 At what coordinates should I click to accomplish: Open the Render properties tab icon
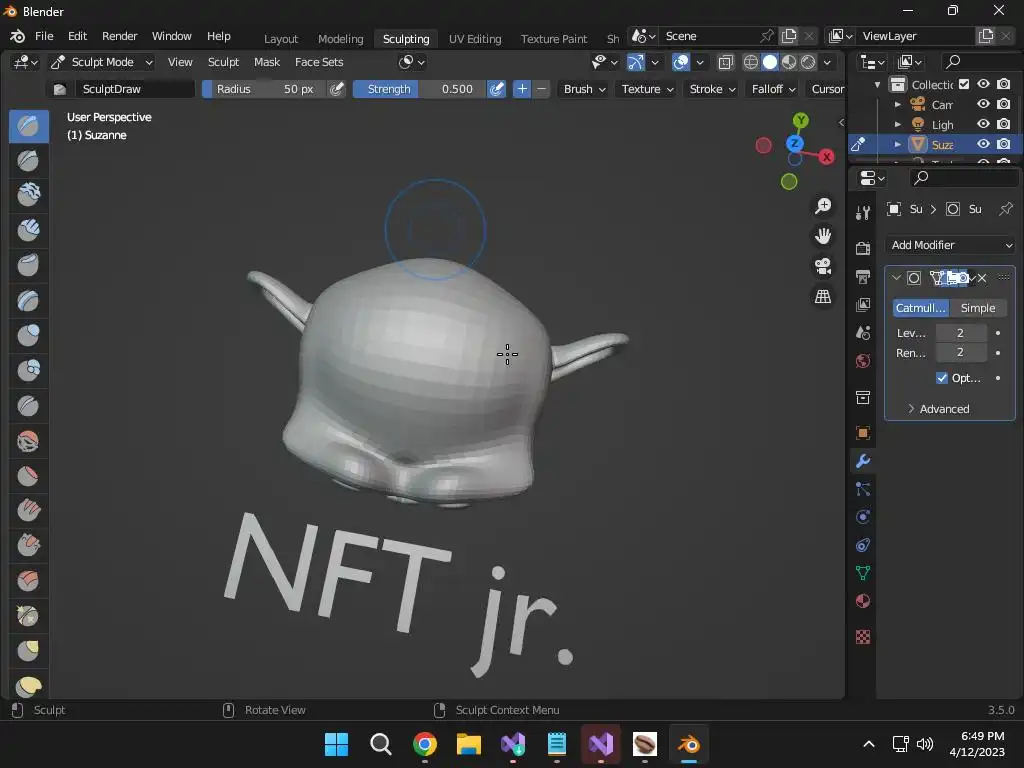pos(863,248)
